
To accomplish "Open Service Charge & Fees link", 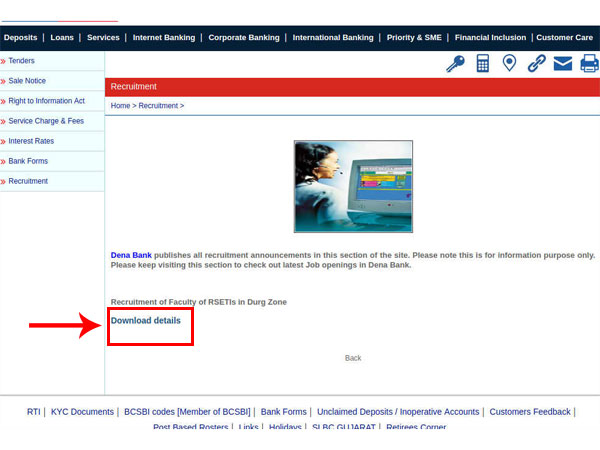I will click(x=46, y=121).
